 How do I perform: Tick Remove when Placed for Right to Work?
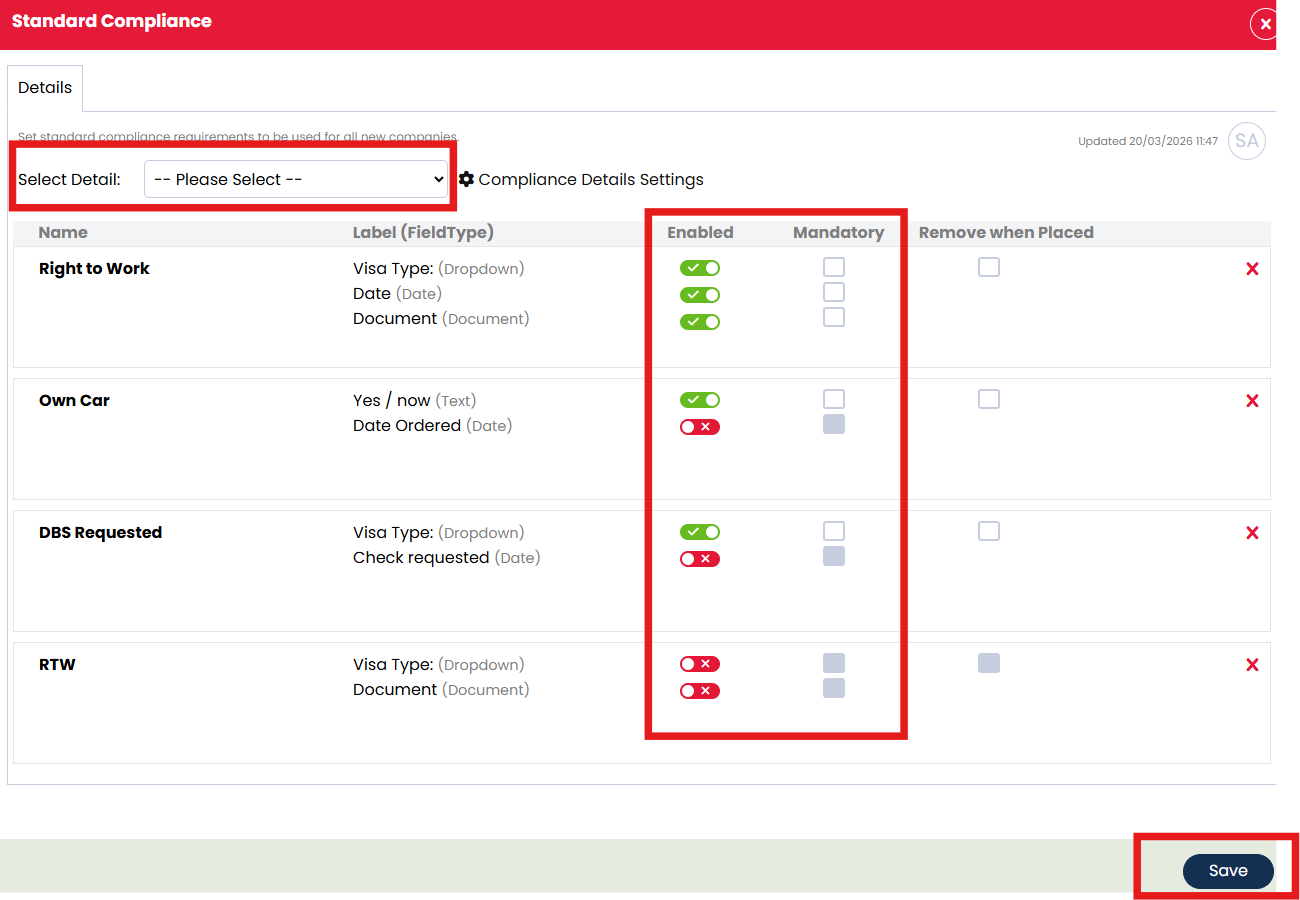989,267
